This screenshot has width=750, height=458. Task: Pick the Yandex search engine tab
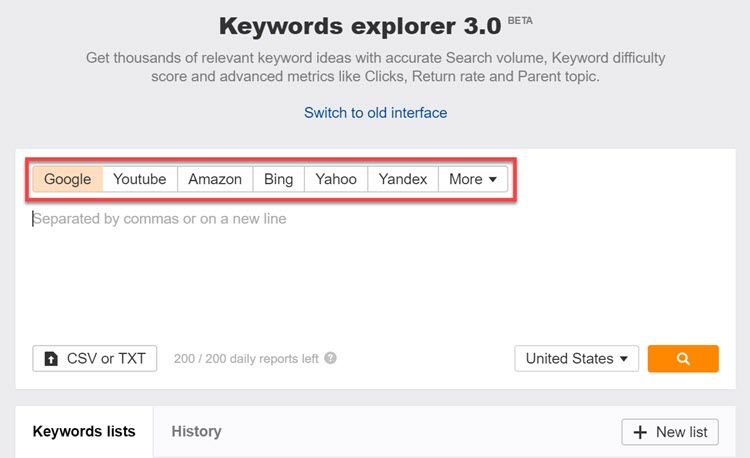(403, 179)
